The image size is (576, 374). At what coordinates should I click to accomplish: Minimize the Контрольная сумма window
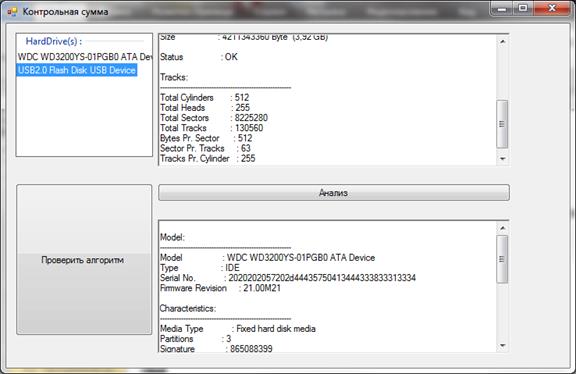tap(502, 9)
